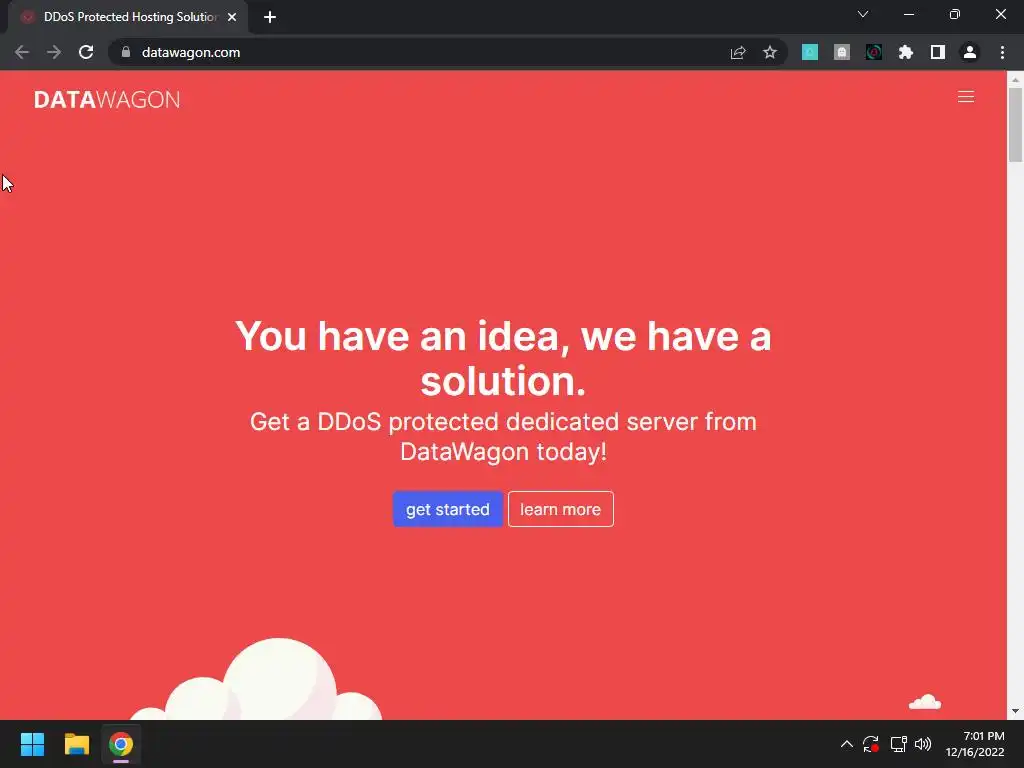The image size is (1024, 768).
Task: Select the DDoS Protected Hosting tab
Action: (x=129, y=17)
